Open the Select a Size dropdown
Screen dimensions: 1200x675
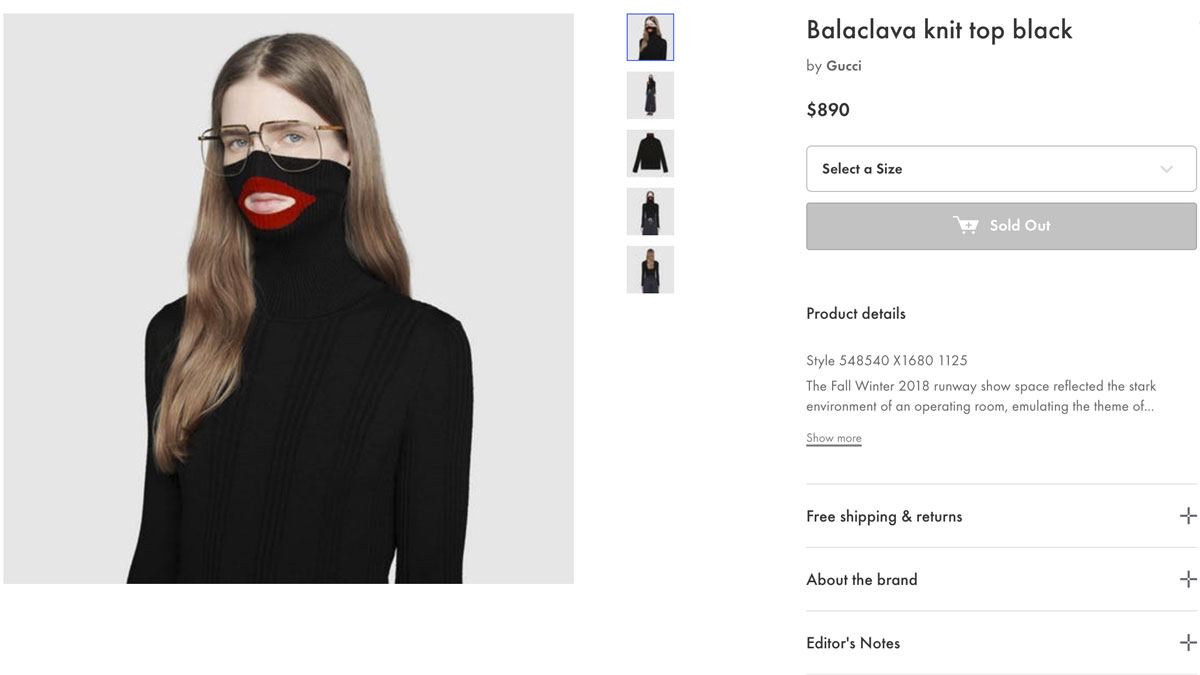pyautogui.click(x=1000, y=168)
